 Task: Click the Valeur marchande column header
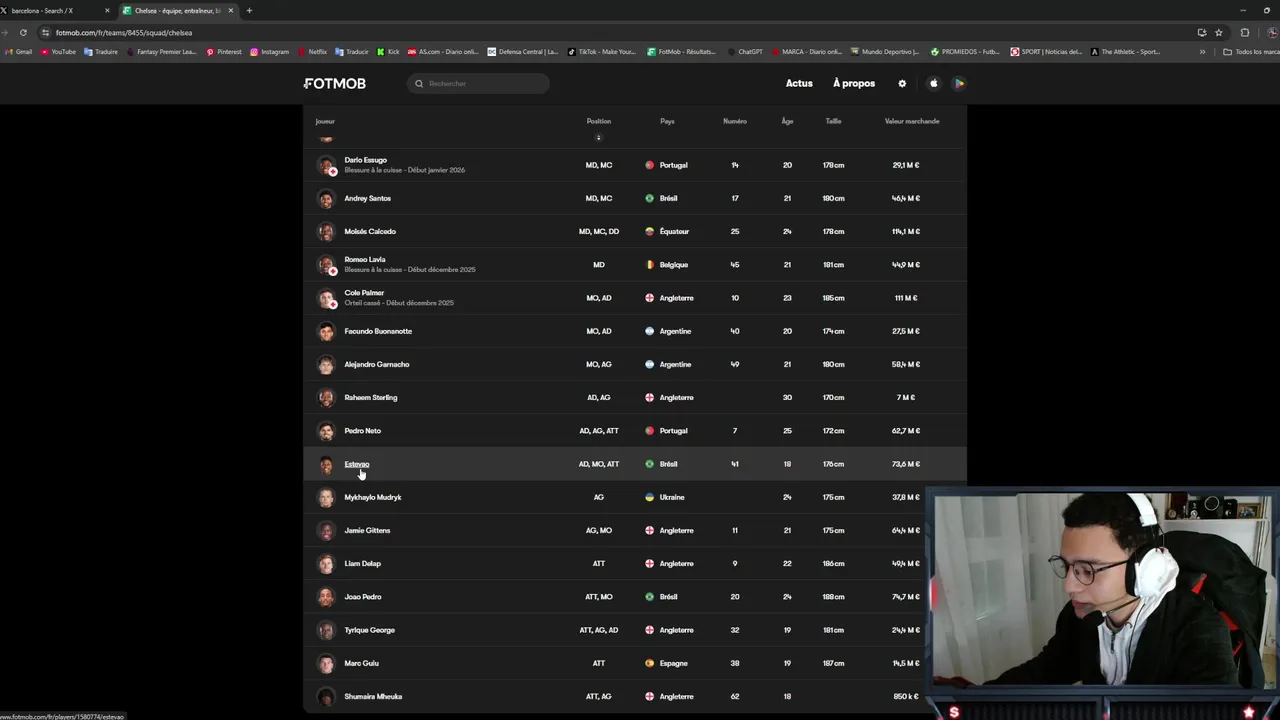tap(912, 121)
